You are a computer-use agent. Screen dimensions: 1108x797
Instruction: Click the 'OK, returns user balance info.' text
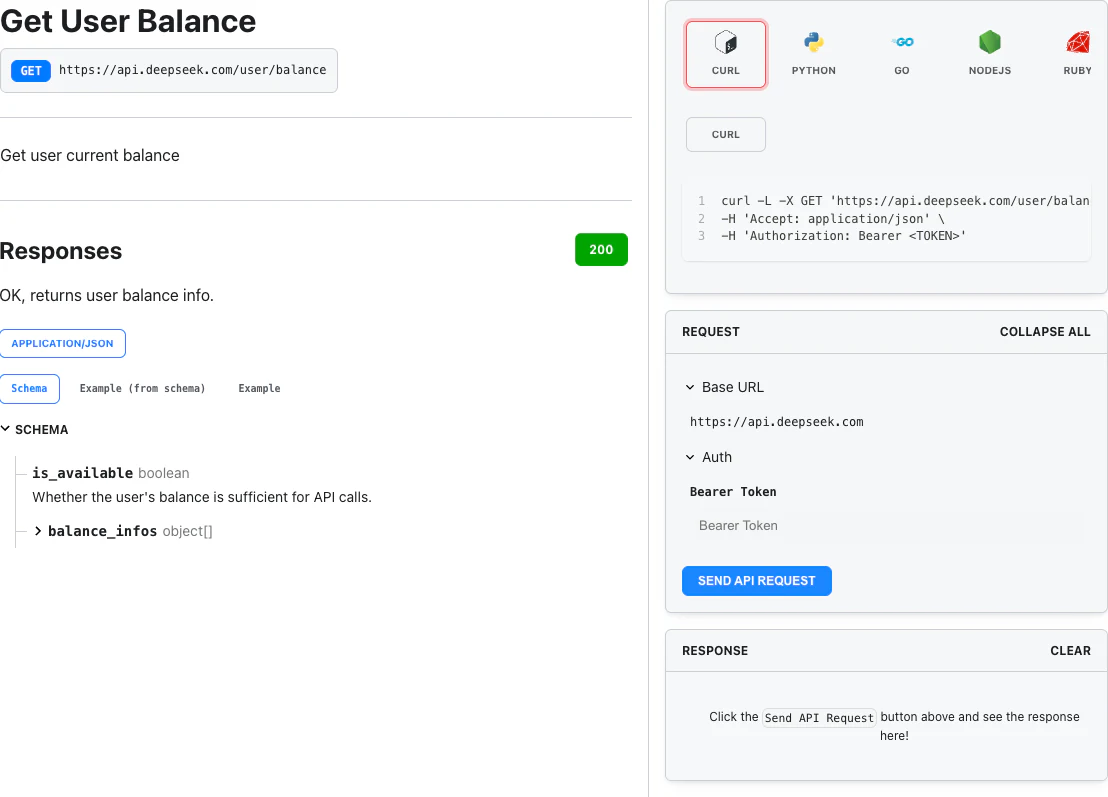107,295
